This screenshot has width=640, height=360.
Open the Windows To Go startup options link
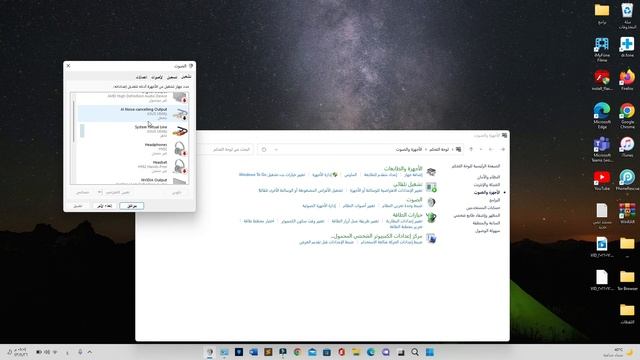tap(272, 175)
